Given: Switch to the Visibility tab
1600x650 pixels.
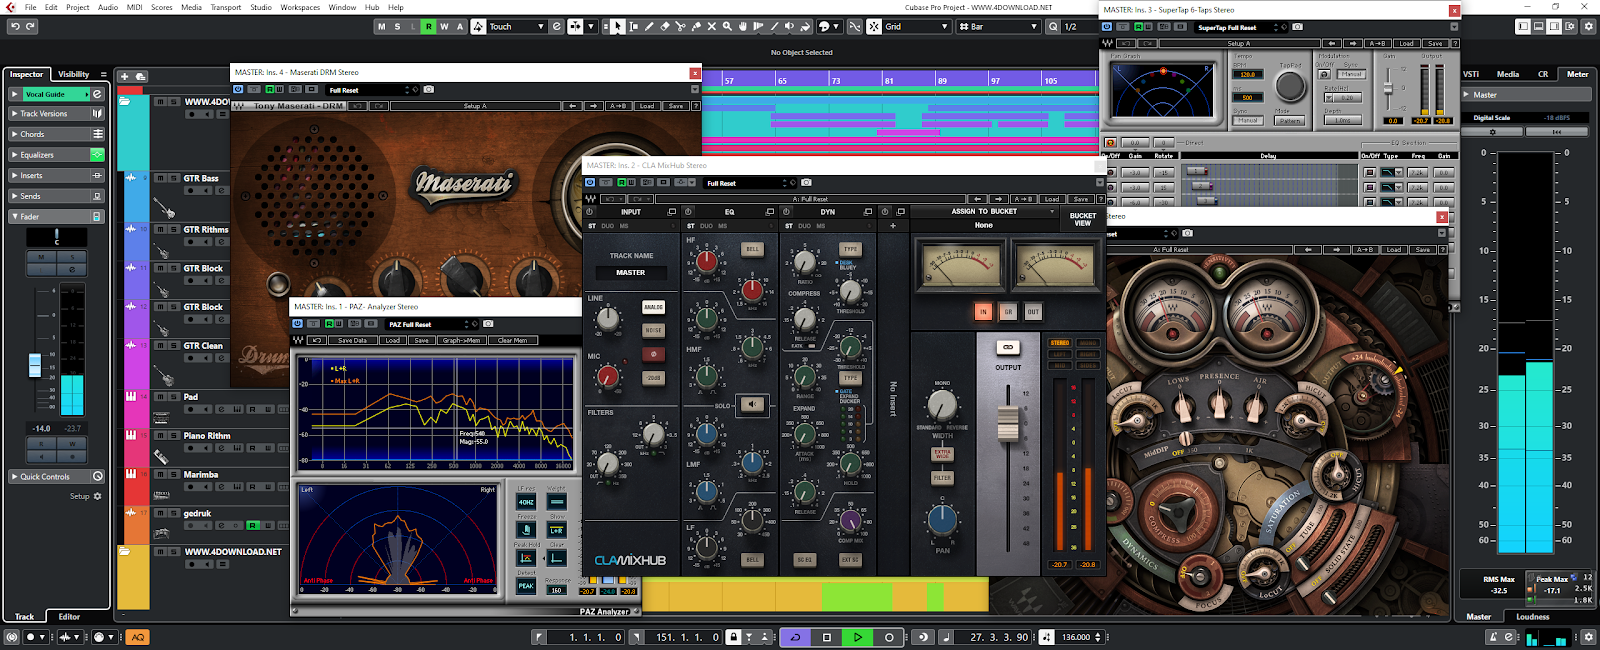Looking at the screenshot, I should (x=73, y=74).
